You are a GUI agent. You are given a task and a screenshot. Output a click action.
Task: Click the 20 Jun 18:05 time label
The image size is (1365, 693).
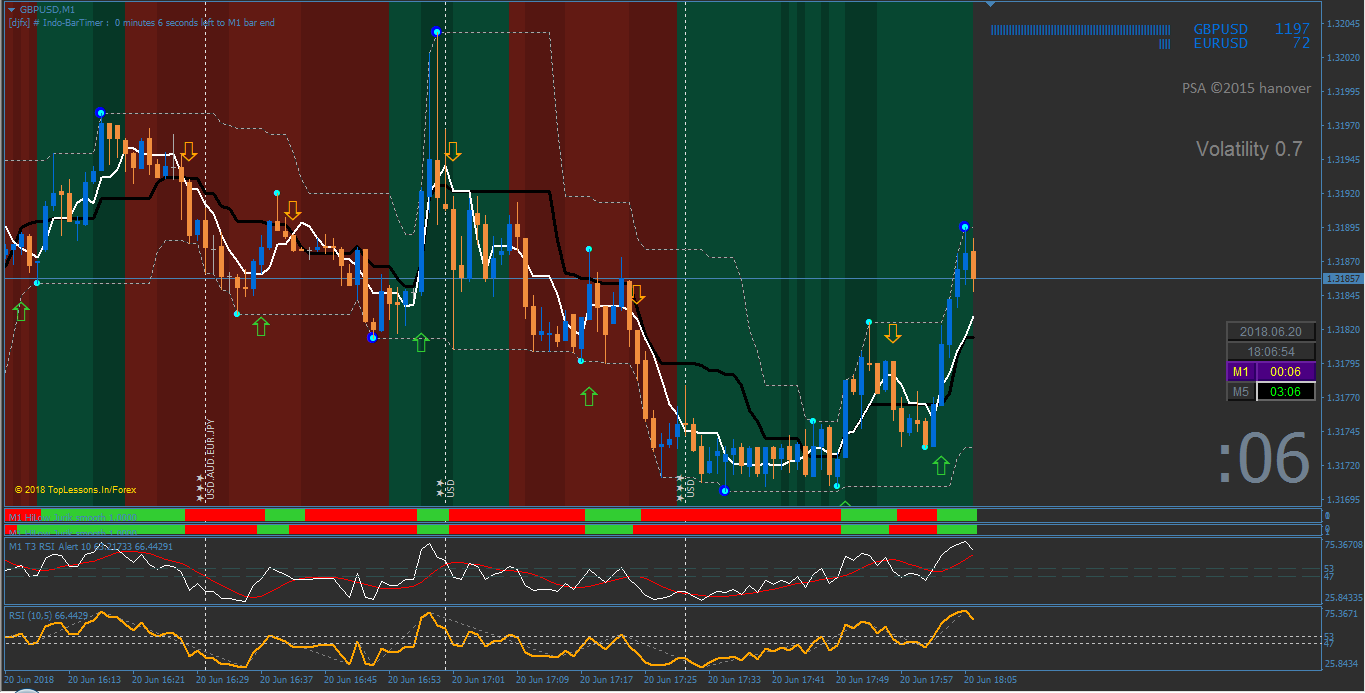pos(991,679)
